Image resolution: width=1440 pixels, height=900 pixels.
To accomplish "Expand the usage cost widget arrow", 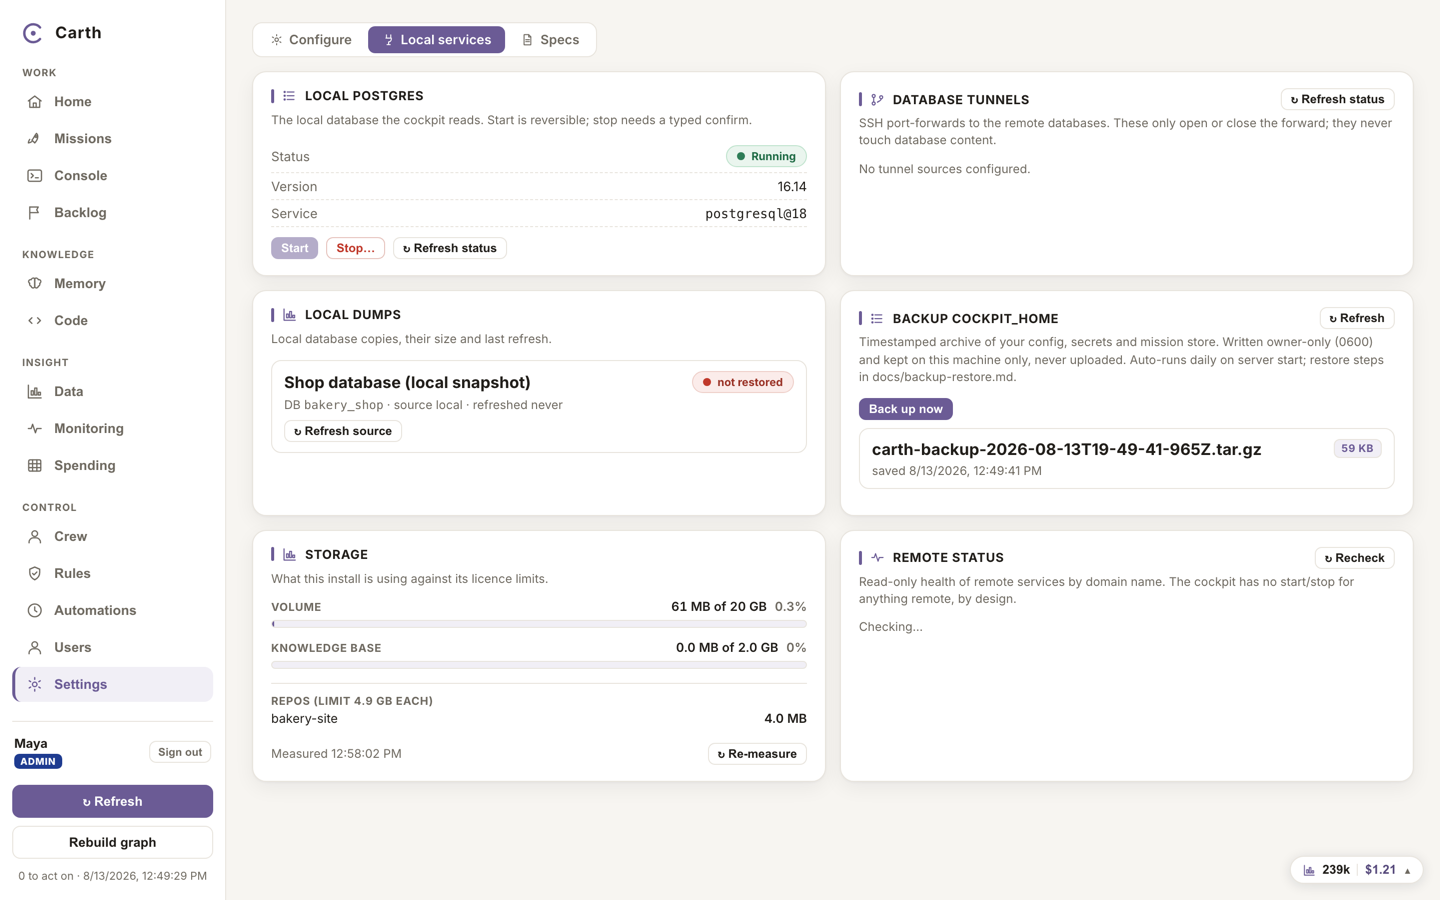I will pyautogui.click(x=1407, y=871).
